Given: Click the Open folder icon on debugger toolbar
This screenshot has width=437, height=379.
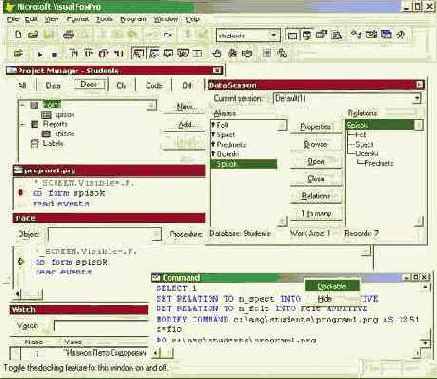Looking at the screenshot, I should [18, 53].
